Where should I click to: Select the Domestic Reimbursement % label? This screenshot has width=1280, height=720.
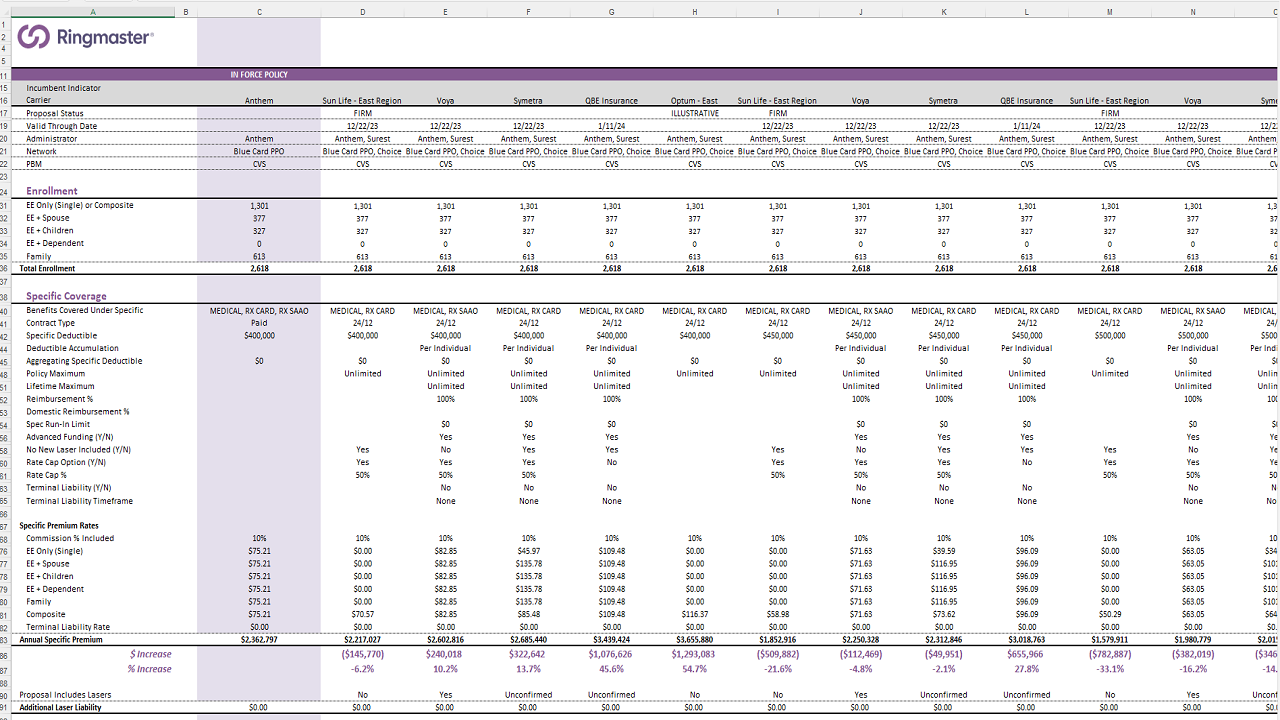point(78,411)
